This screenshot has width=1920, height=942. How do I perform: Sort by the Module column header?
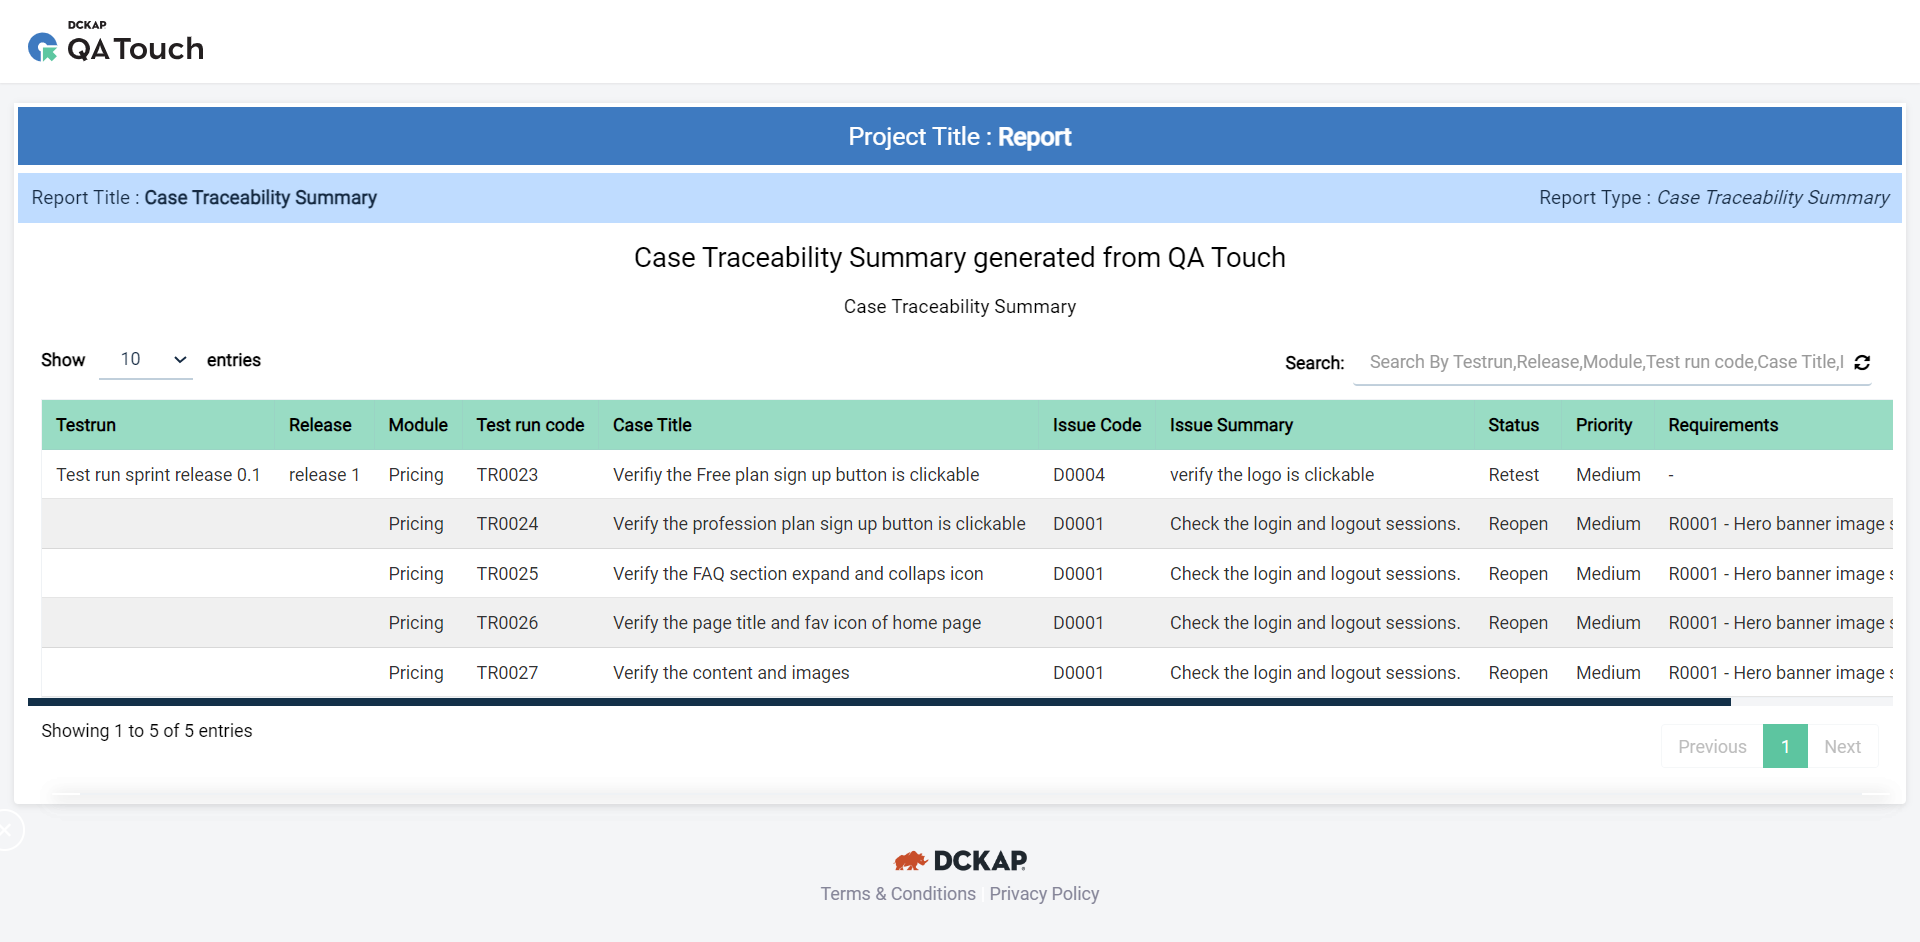click(x=418, y=425)
